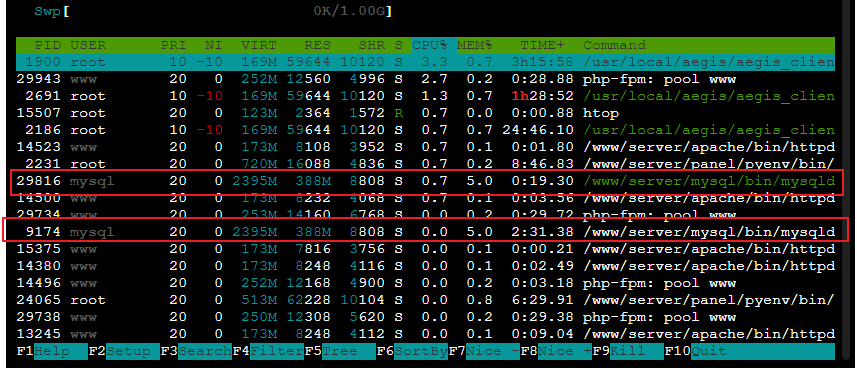Open the F6 SortBy option
The height and width of the screenshot is (368, 857).
[412, 352]
